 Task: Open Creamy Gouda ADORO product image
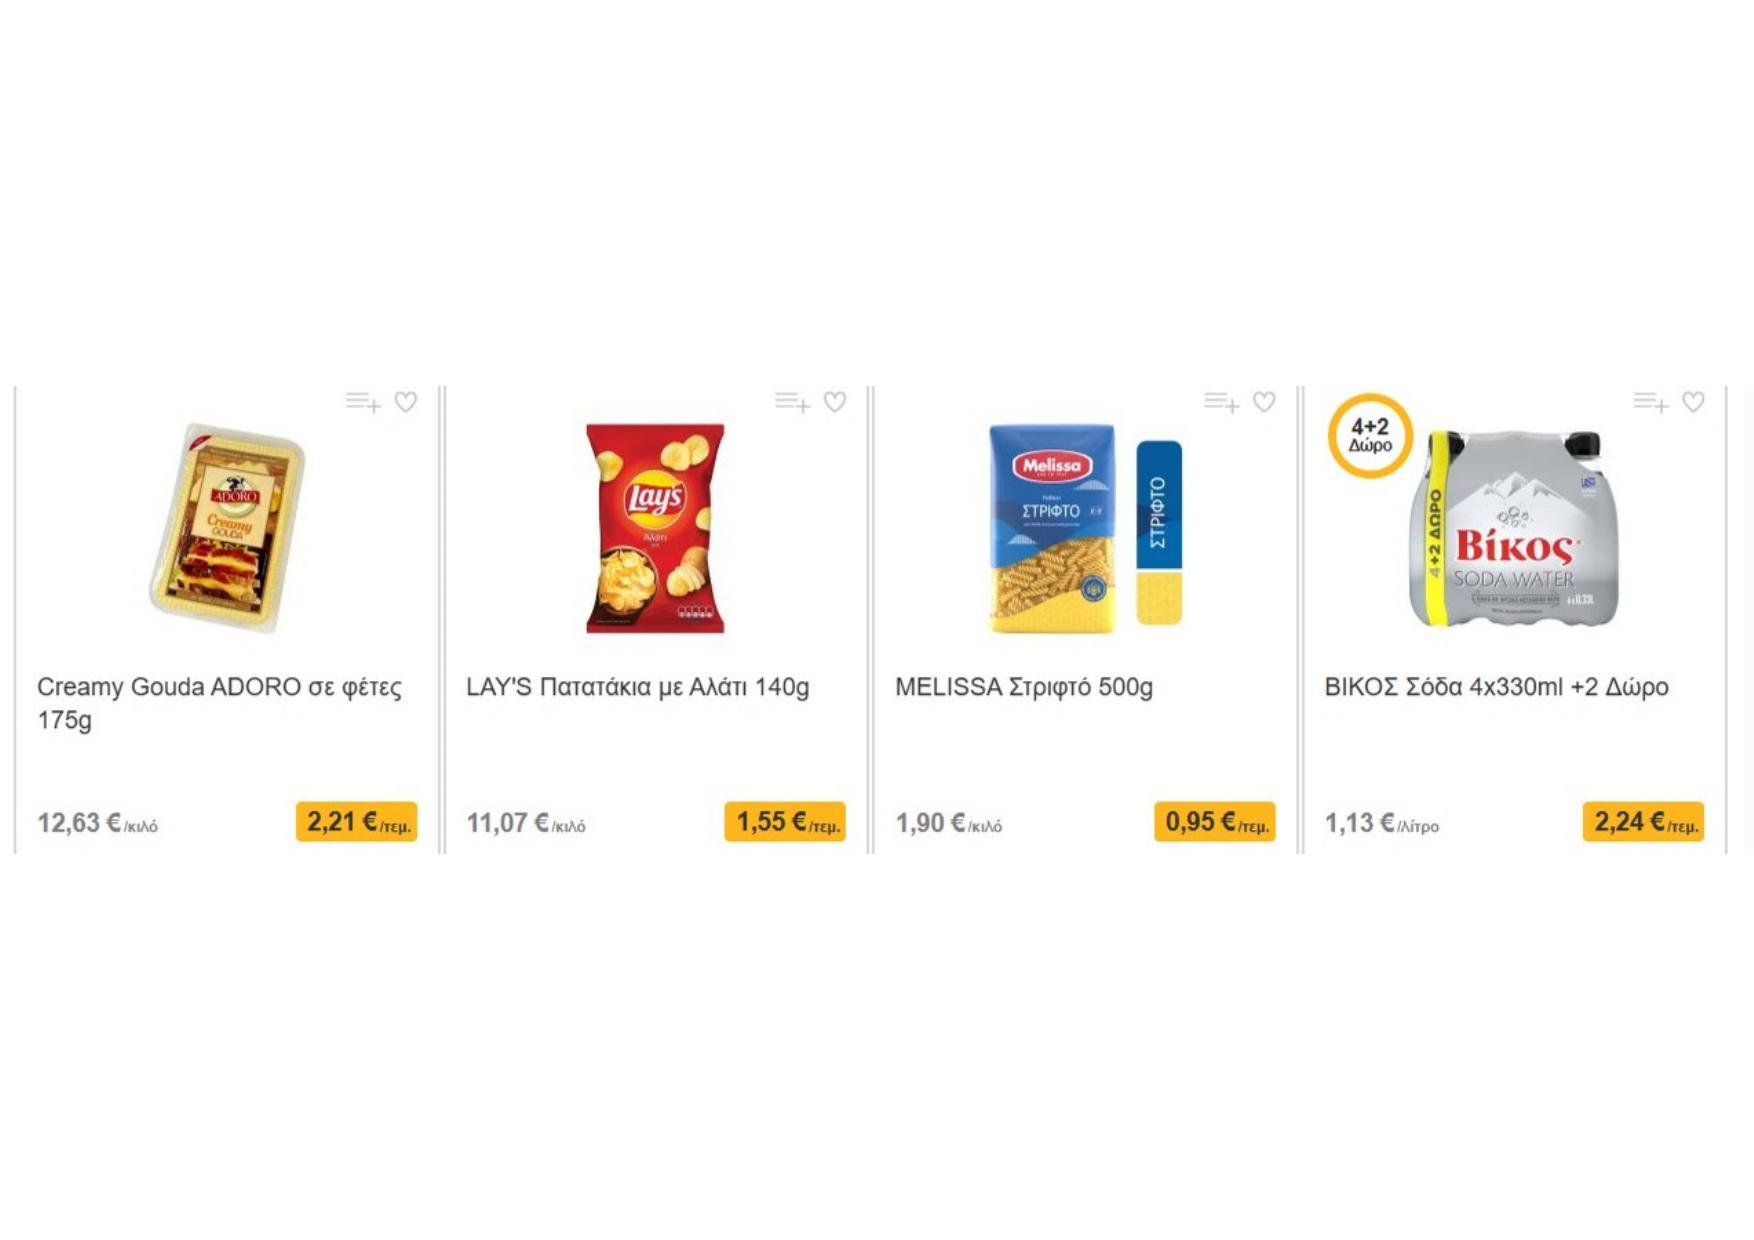point(227,528)
